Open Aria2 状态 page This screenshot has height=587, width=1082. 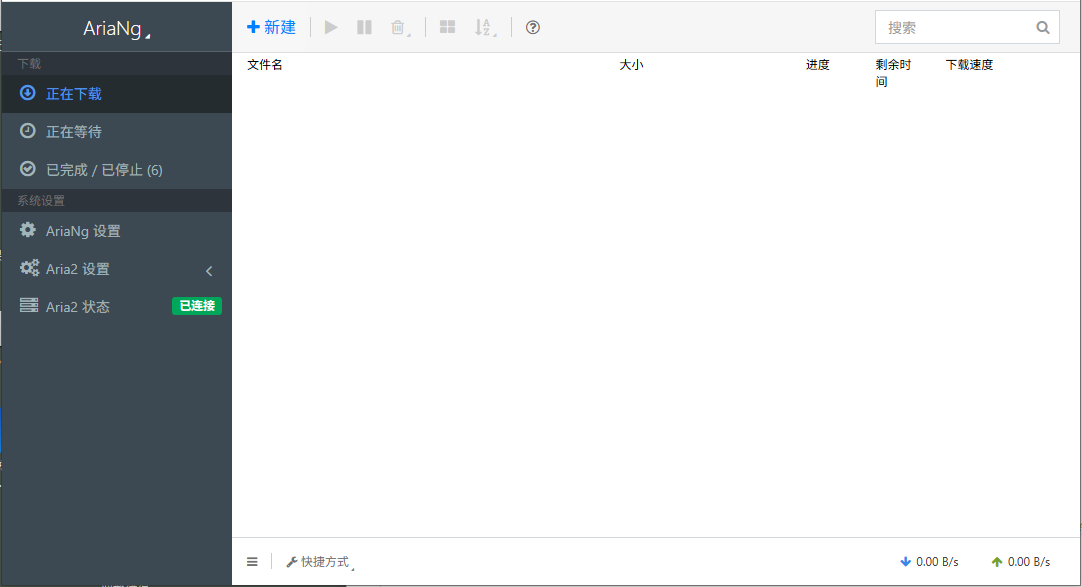point(76,306)
